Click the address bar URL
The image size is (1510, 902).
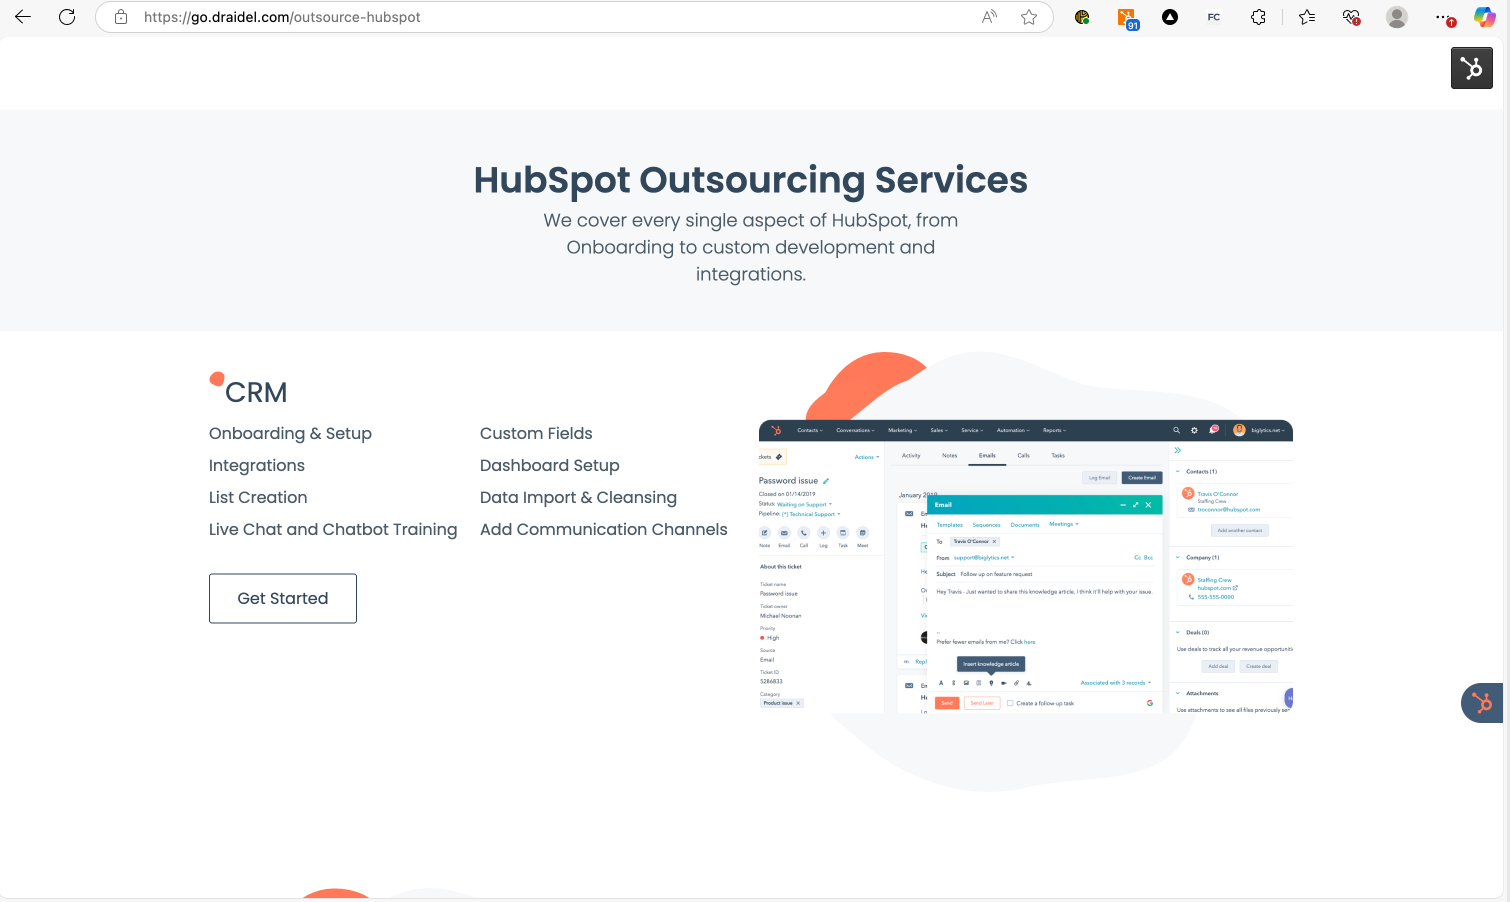click(282, 17)
